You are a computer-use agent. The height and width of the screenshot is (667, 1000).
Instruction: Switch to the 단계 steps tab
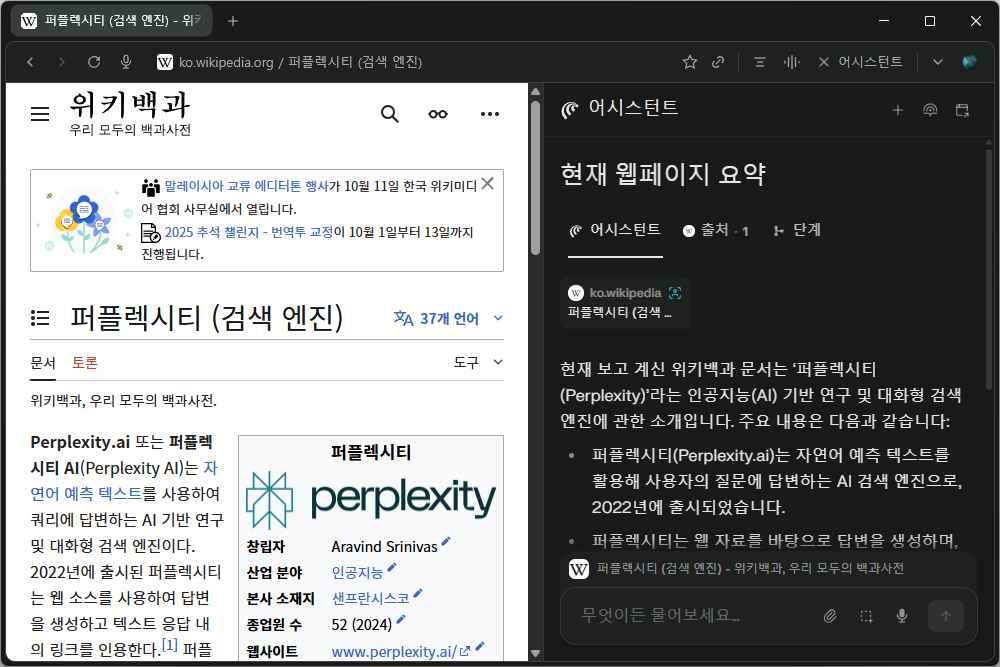coord(797,230)
